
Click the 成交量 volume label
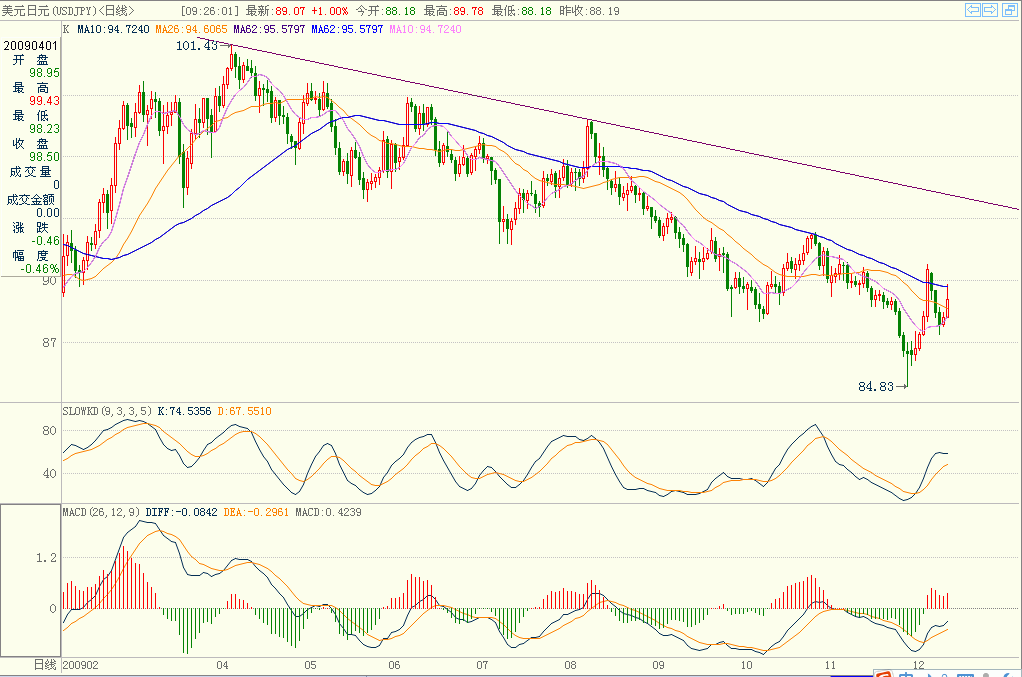[31, 171]
